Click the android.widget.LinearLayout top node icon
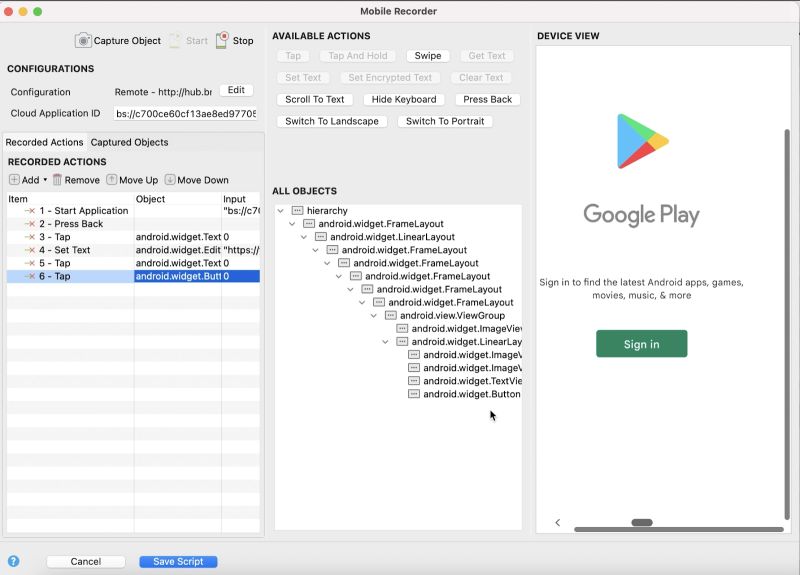Image resolution: width=800 pixels, height=575 pixels. (320, 237)
